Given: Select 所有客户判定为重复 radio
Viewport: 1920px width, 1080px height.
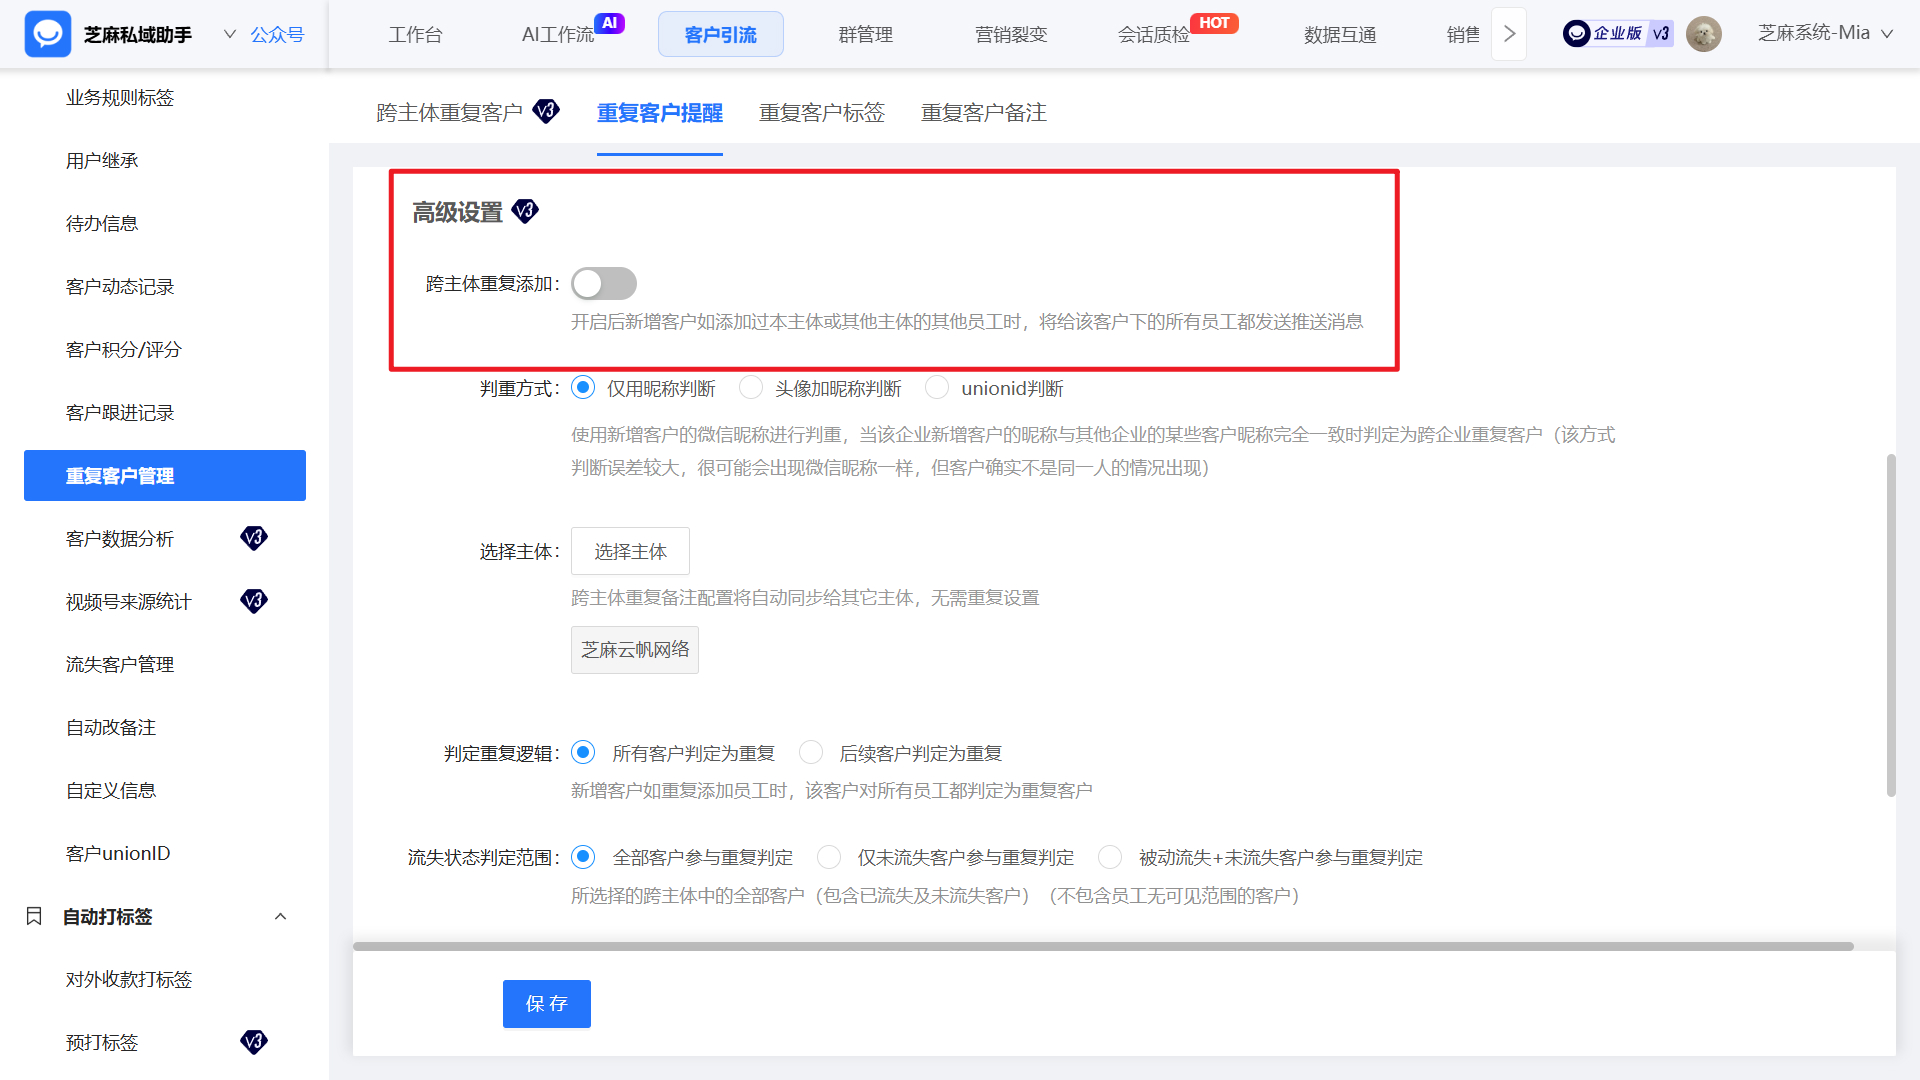Looking at the screenshot, I should coord(583,753).
